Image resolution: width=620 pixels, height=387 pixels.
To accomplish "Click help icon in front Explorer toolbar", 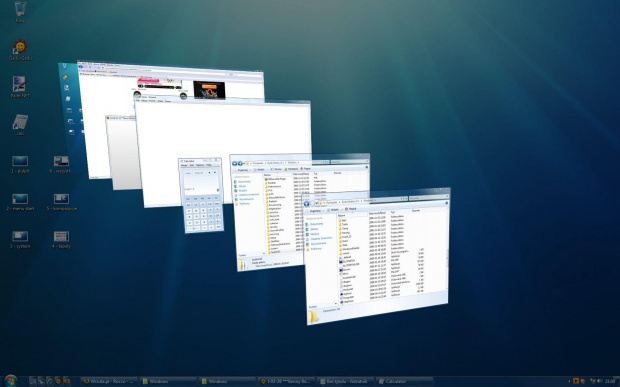I will [x=447, y=203].
